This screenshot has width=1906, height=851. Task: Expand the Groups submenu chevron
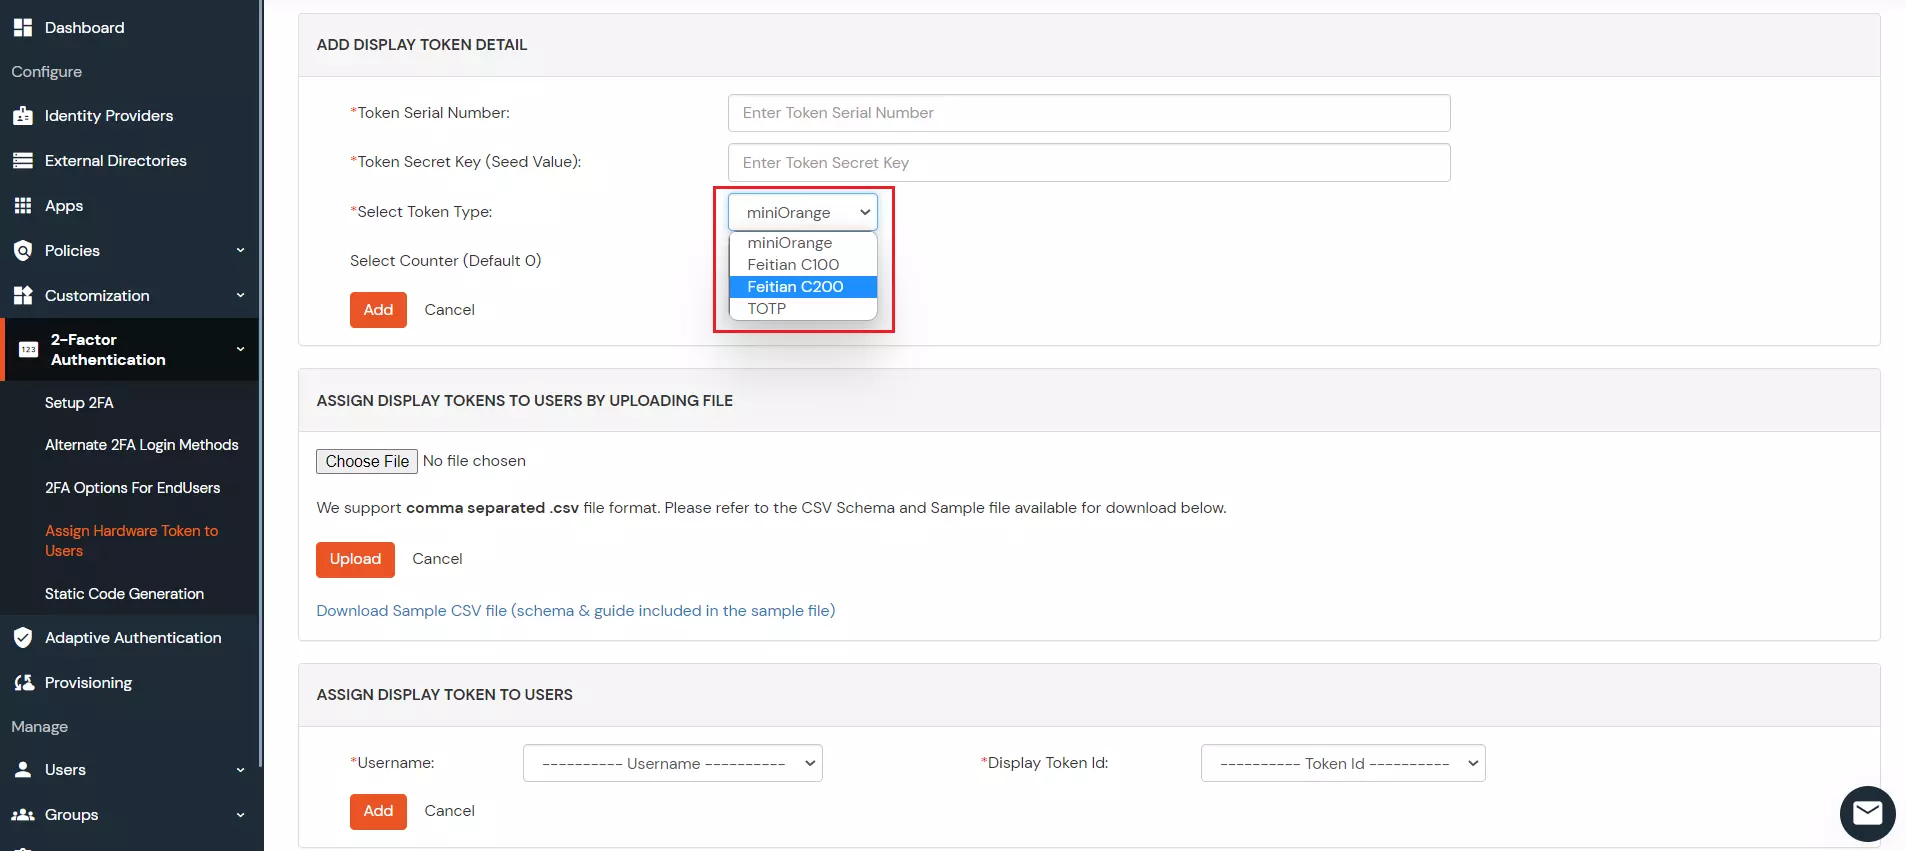click(x=240, y=815)
